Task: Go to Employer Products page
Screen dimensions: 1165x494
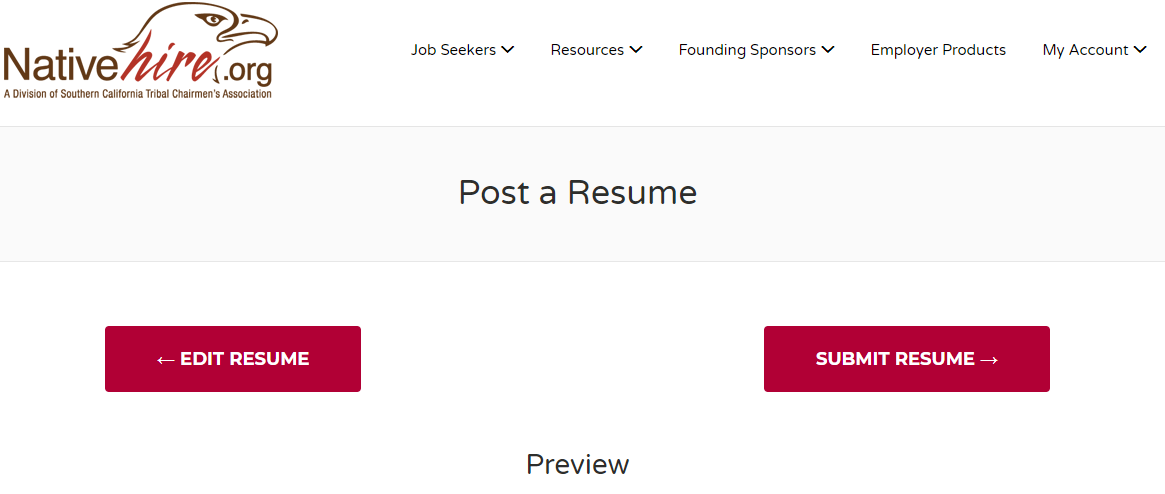Action: (x=938, y=51)
